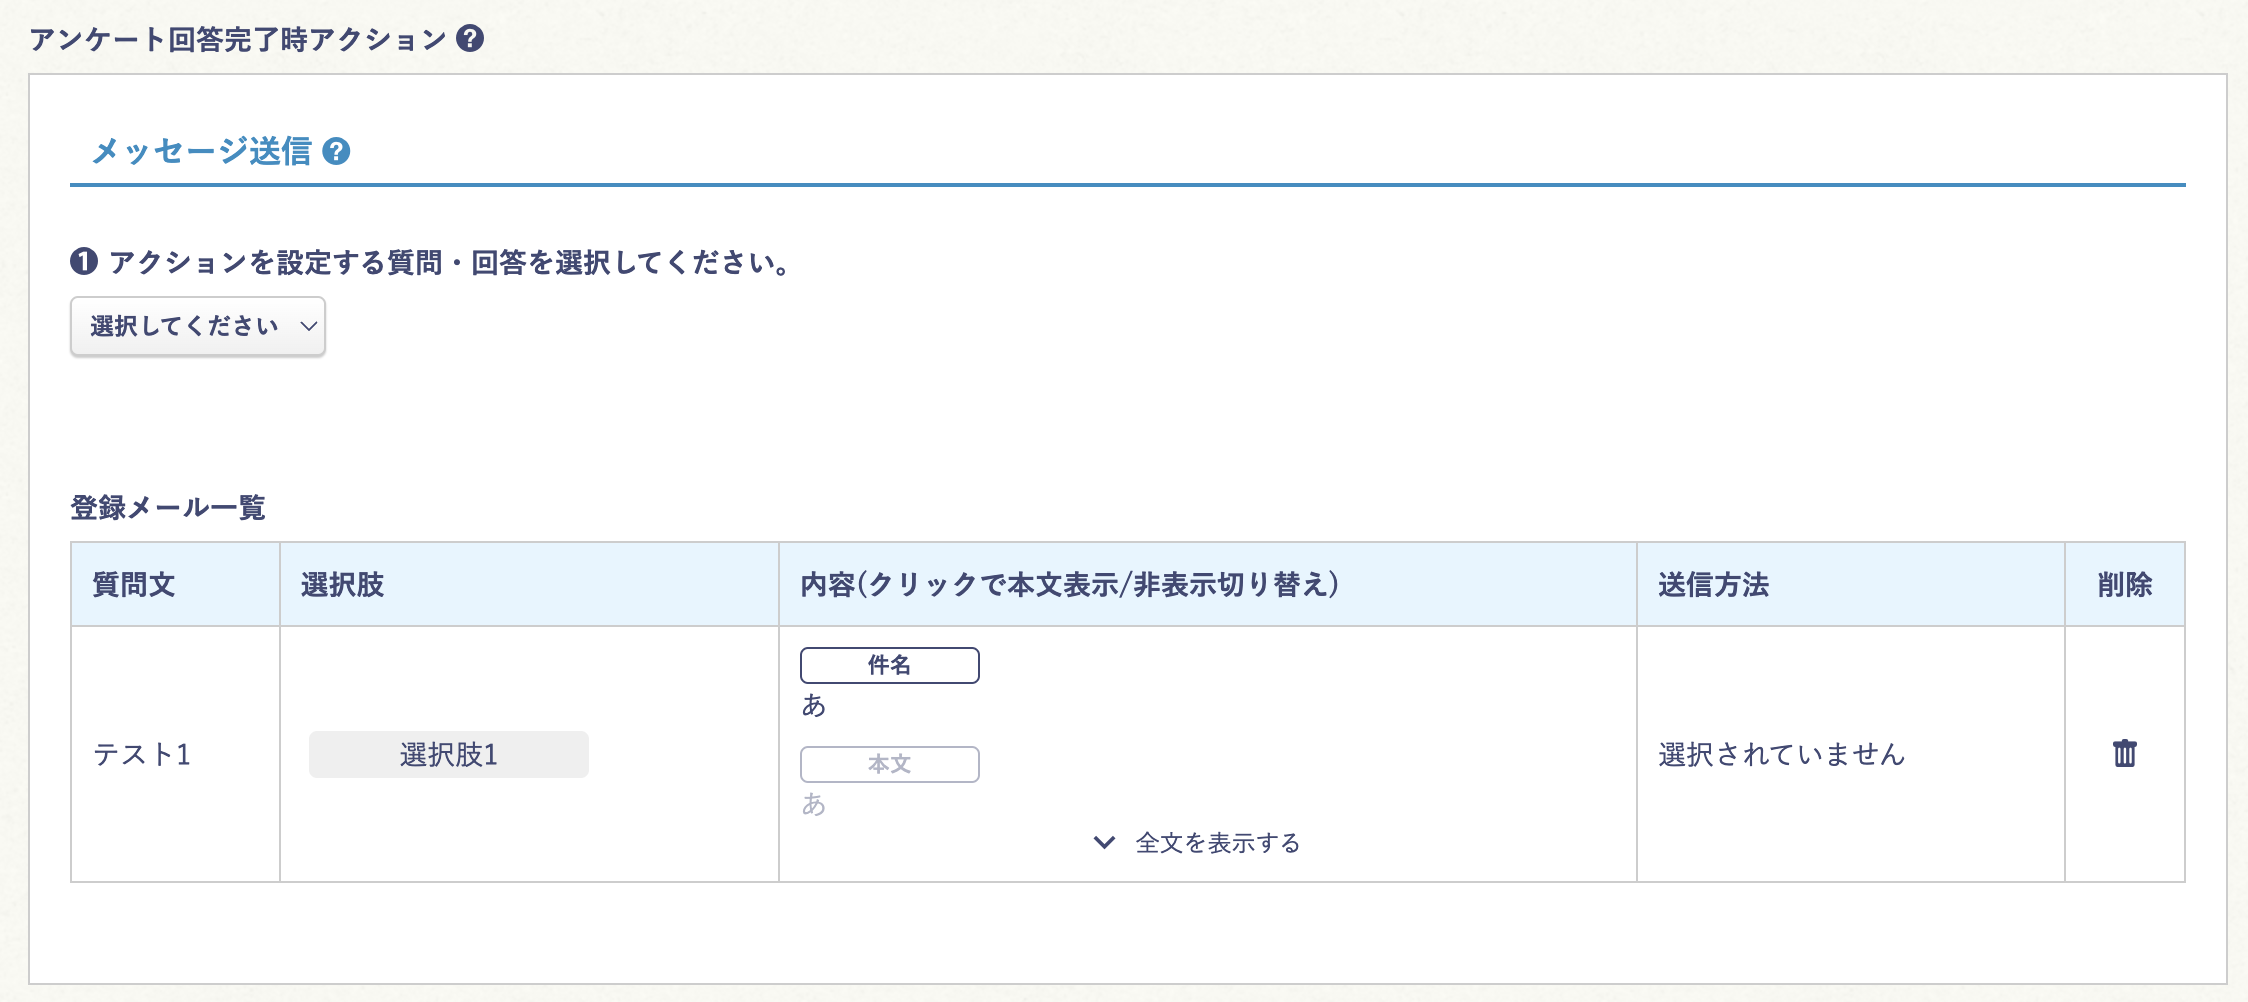Delete the テスト1 mail entry via trash icon
This screenshot has width=2248, height=1002.
tap(2123, 755)
